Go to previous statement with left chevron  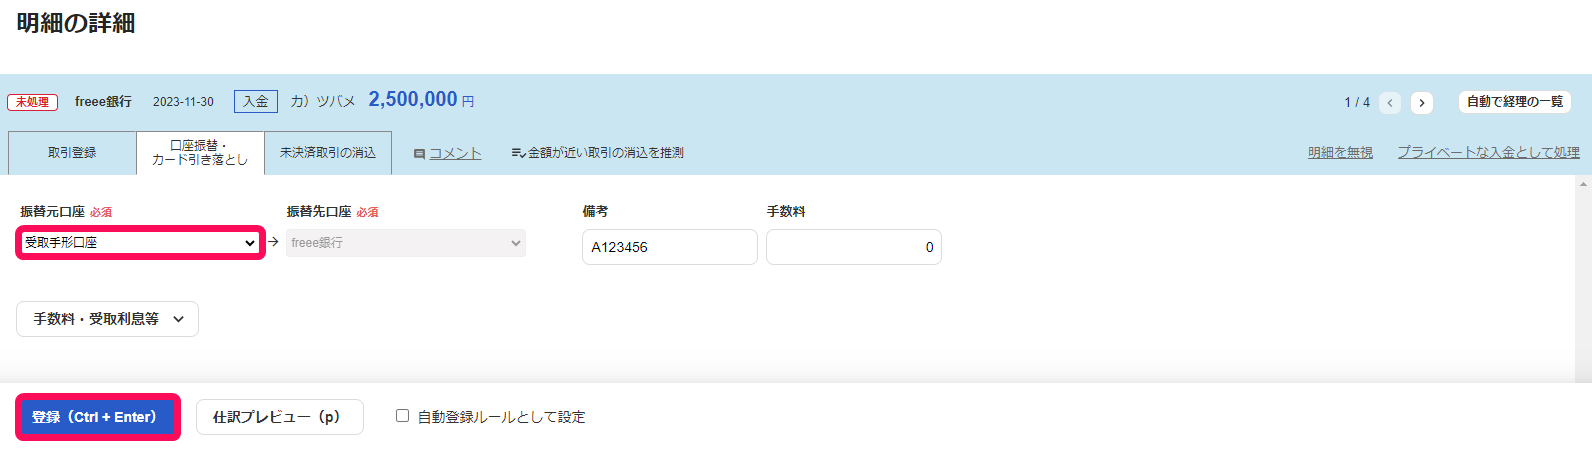[1389, 102]
